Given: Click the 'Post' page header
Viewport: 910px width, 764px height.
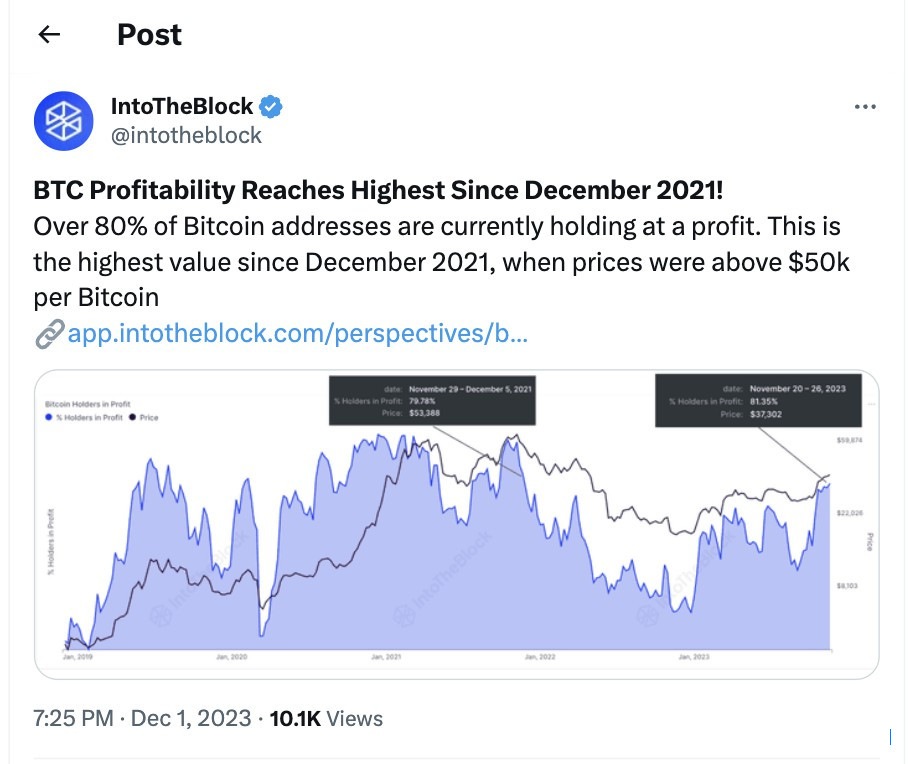Looking at the screenshot, I should 149,34.
